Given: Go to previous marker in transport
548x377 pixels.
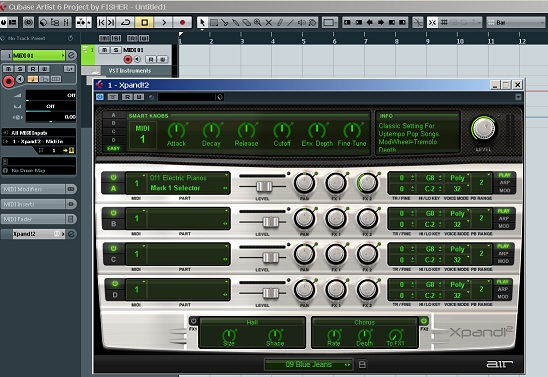Looking at the screenshot, I should (101, 23).
